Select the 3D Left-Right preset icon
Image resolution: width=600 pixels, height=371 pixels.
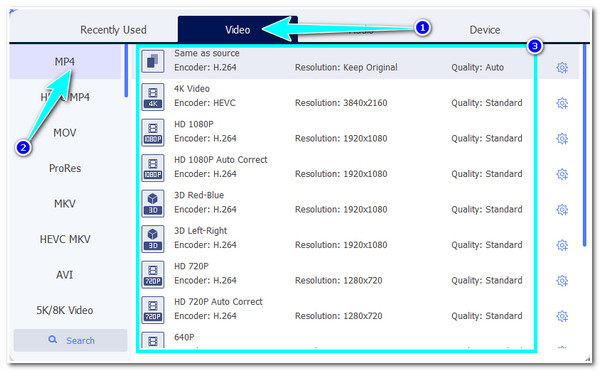pos(153,239)
